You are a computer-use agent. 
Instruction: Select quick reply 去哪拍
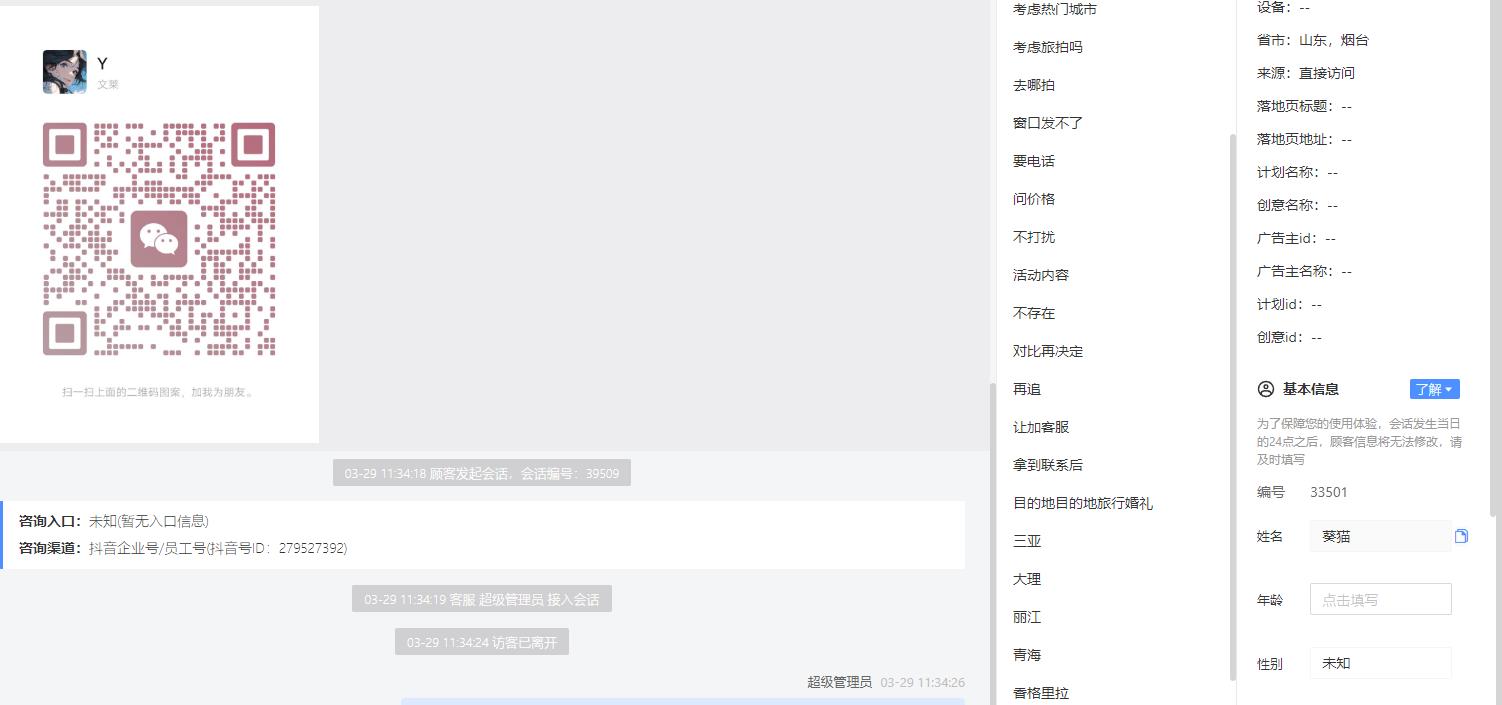(1034, 85)
